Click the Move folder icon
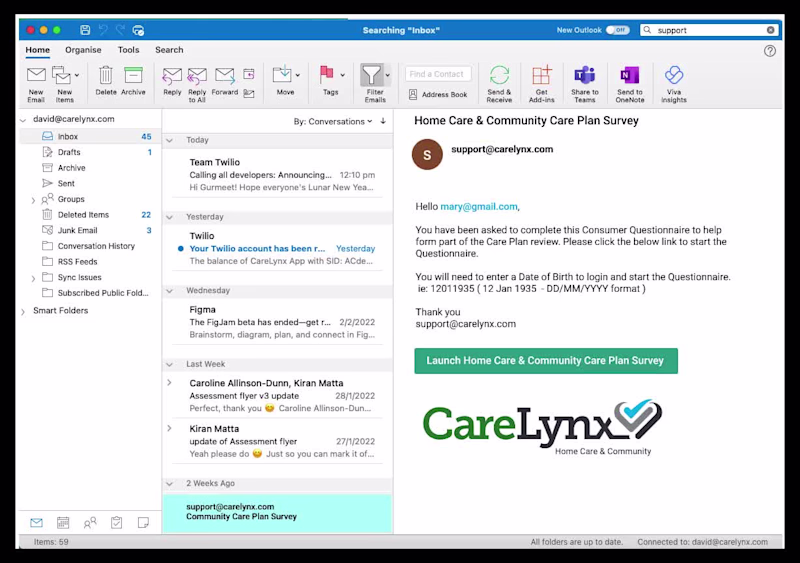This screenshot has height=563, width=800. 282,75
